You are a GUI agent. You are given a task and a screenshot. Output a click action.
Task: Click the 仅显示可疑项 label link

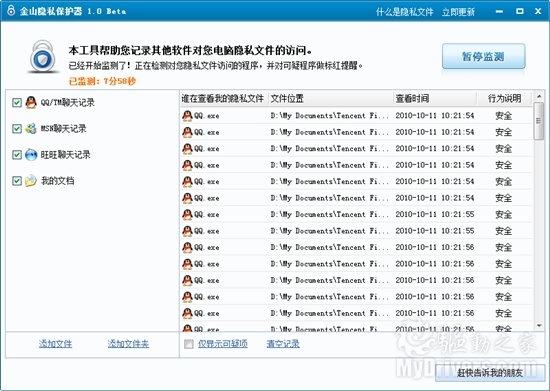[x=223, y=344]
